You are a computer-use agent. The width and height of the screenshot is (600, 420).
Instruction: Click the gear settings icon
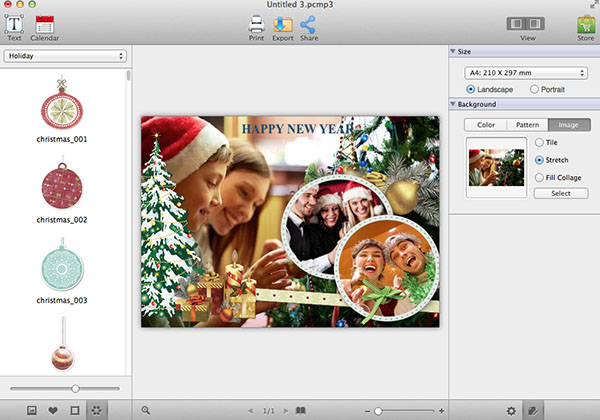pyautogui.click(x=511, y=410)
